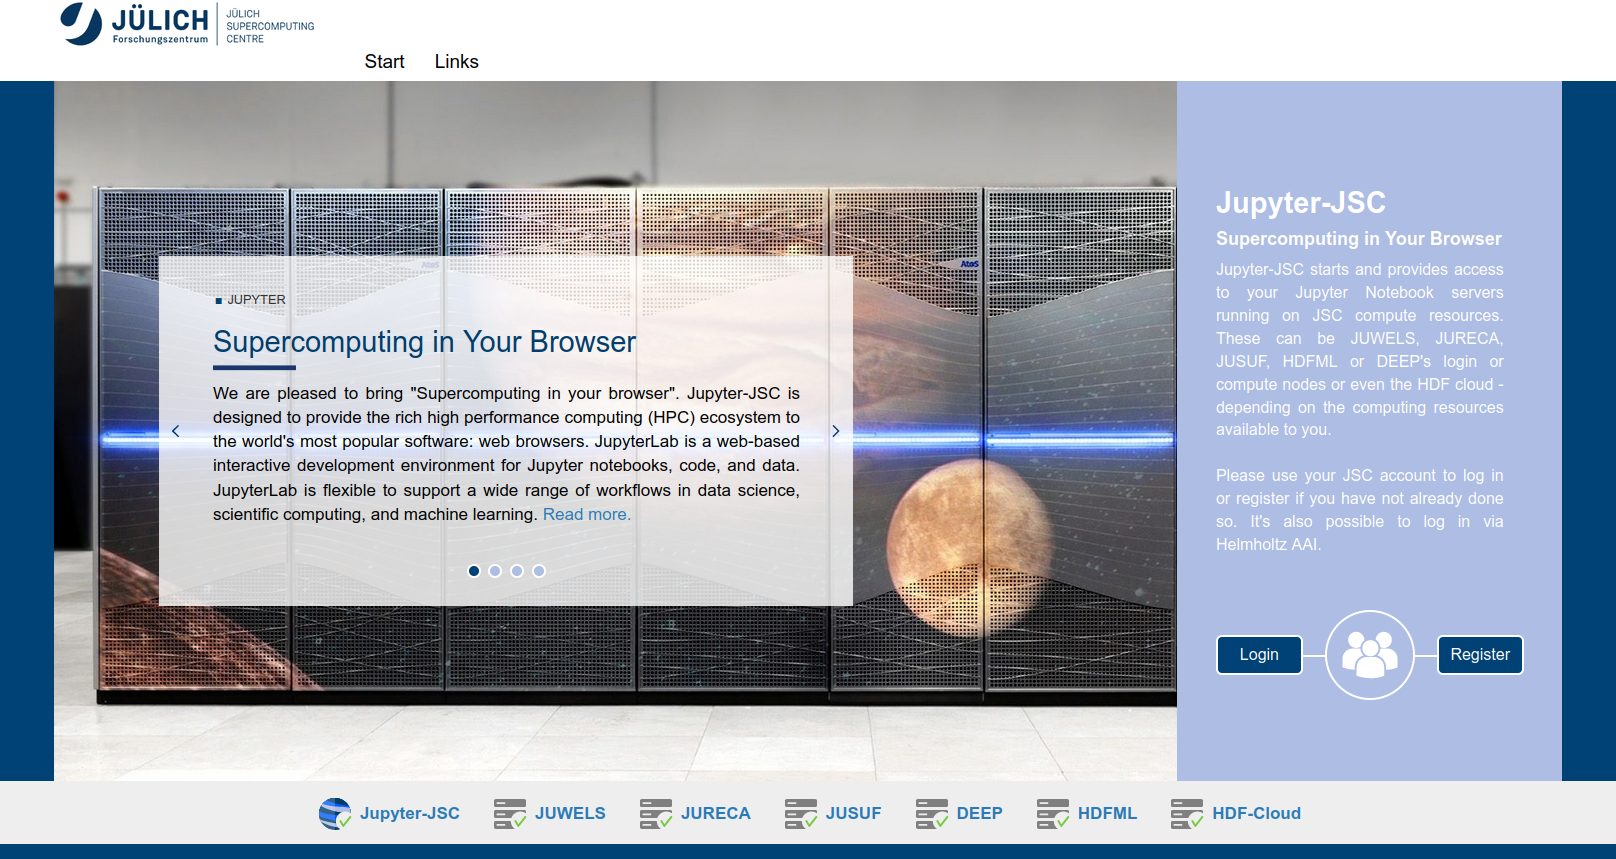This screenshot has height=859, width=1616.
Task: Open the HDF-Cloud footer link
Action: [1257, 814]
